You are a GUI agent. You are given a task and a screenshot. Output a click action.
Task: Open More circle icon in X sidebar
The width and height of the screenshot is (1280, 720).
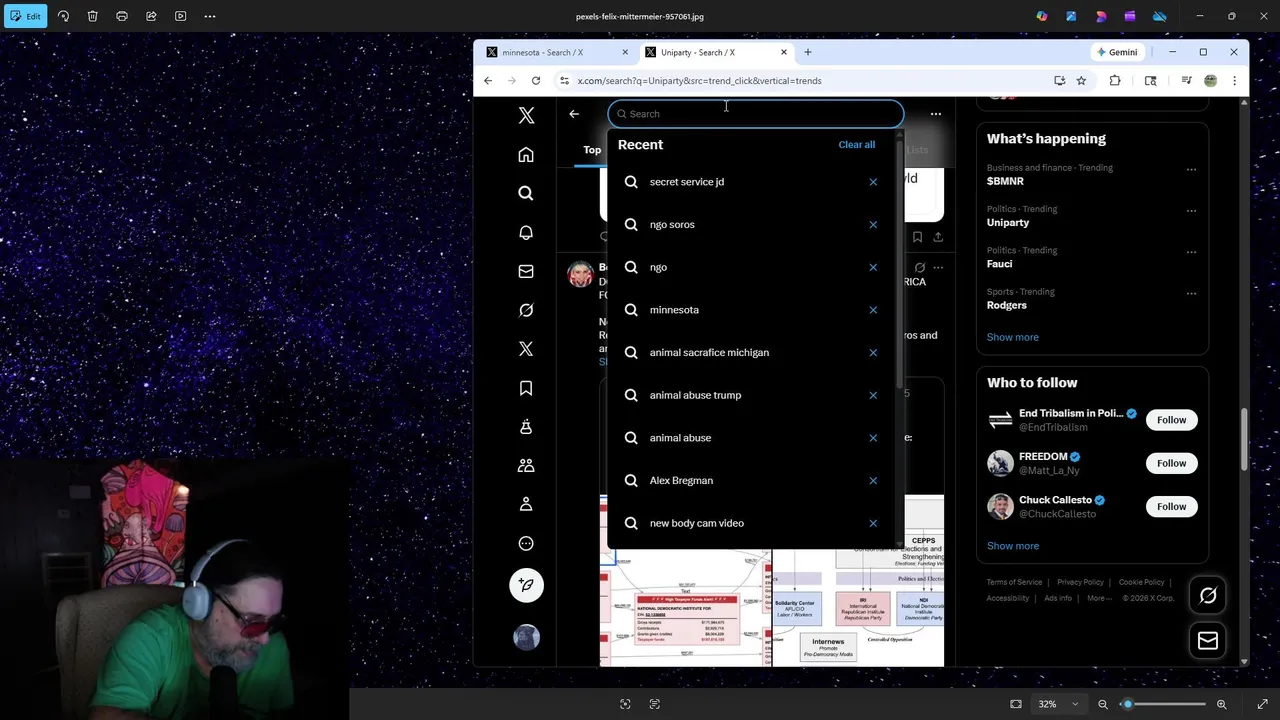pos(526,544)
